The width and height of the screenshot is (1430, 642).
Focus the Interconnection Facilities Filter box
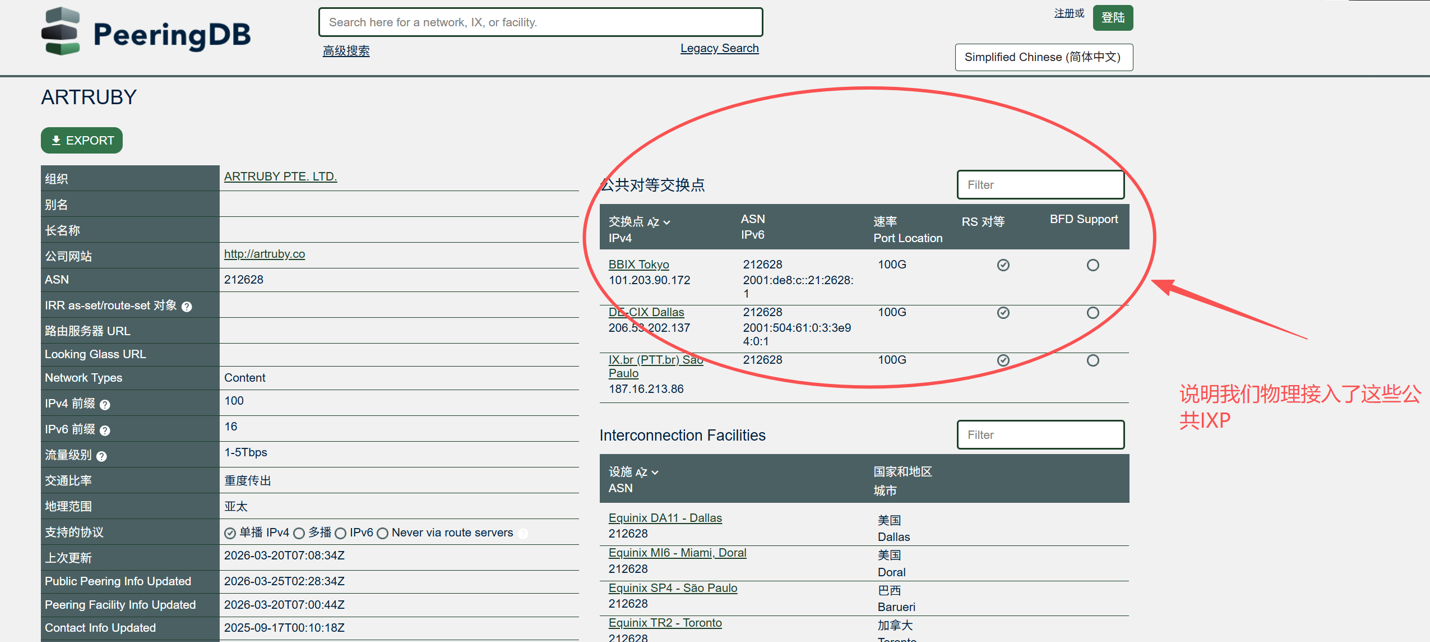click(x=1041, y=435)
